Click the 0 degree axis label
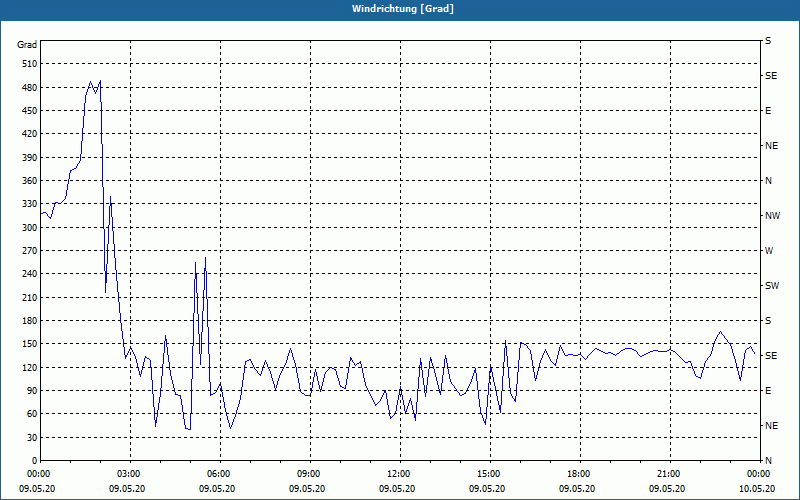This screenshot has height=500, width=800. tap(34, 461)
